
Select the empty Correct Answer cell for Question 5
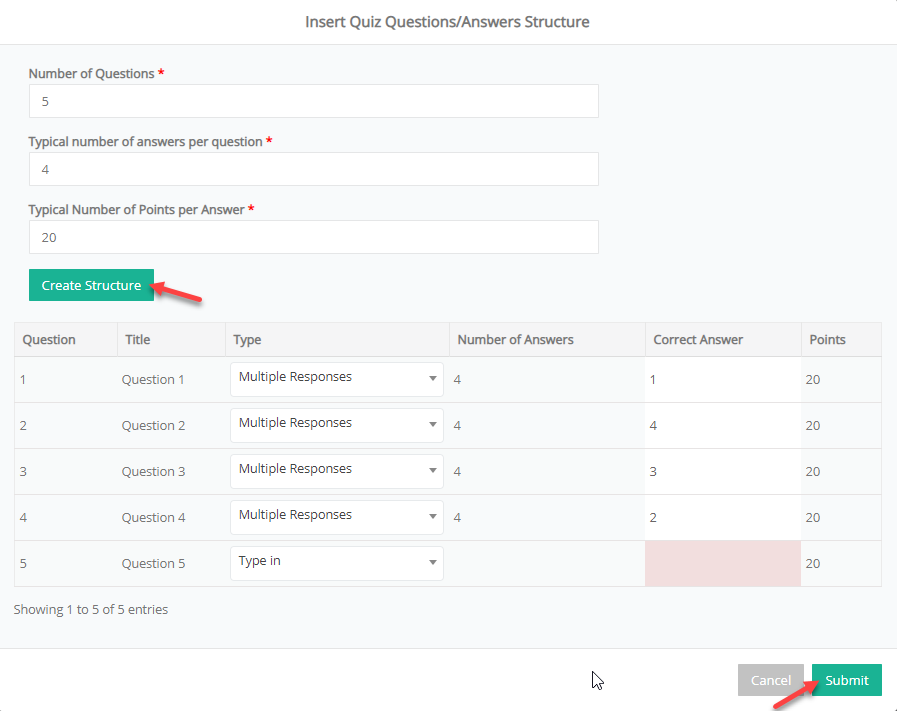tap(723, 563)
